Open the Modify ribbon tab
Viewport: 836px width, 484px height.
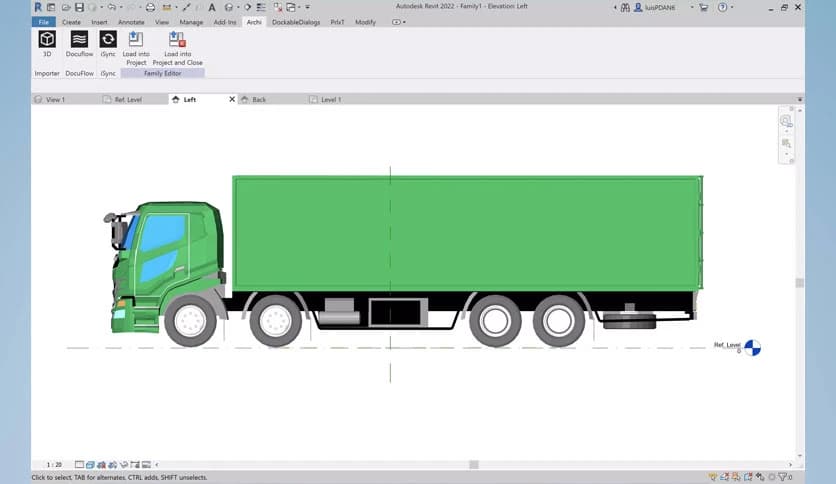(x=365, y=22)
